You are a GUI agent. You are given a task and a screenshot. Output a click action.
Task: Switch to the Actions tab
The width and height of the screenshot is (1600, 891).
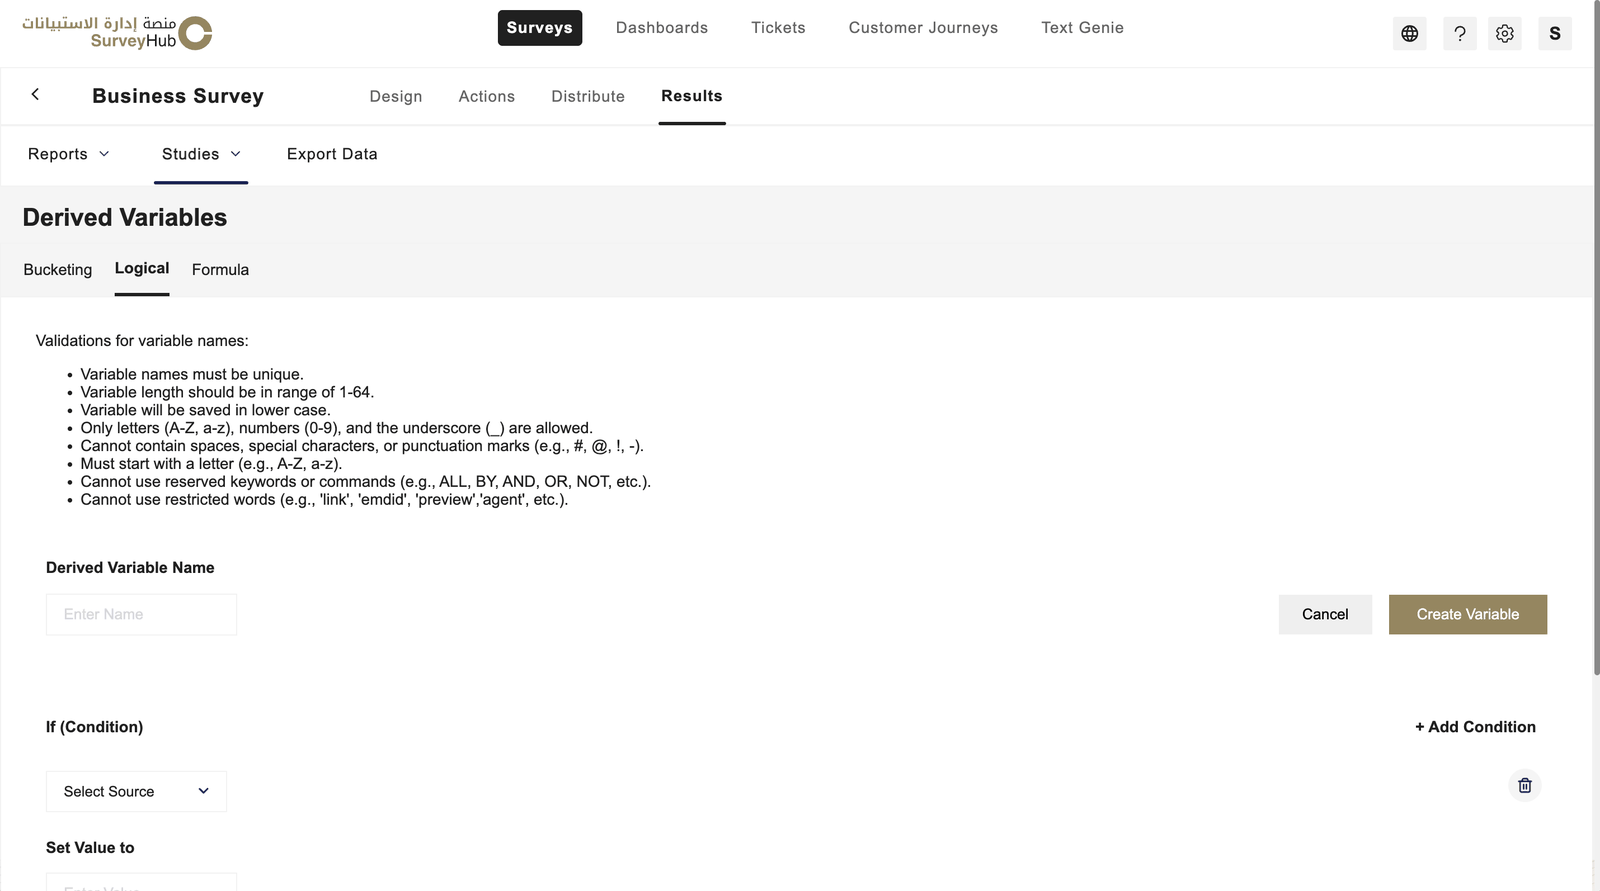tap(487, 96)
